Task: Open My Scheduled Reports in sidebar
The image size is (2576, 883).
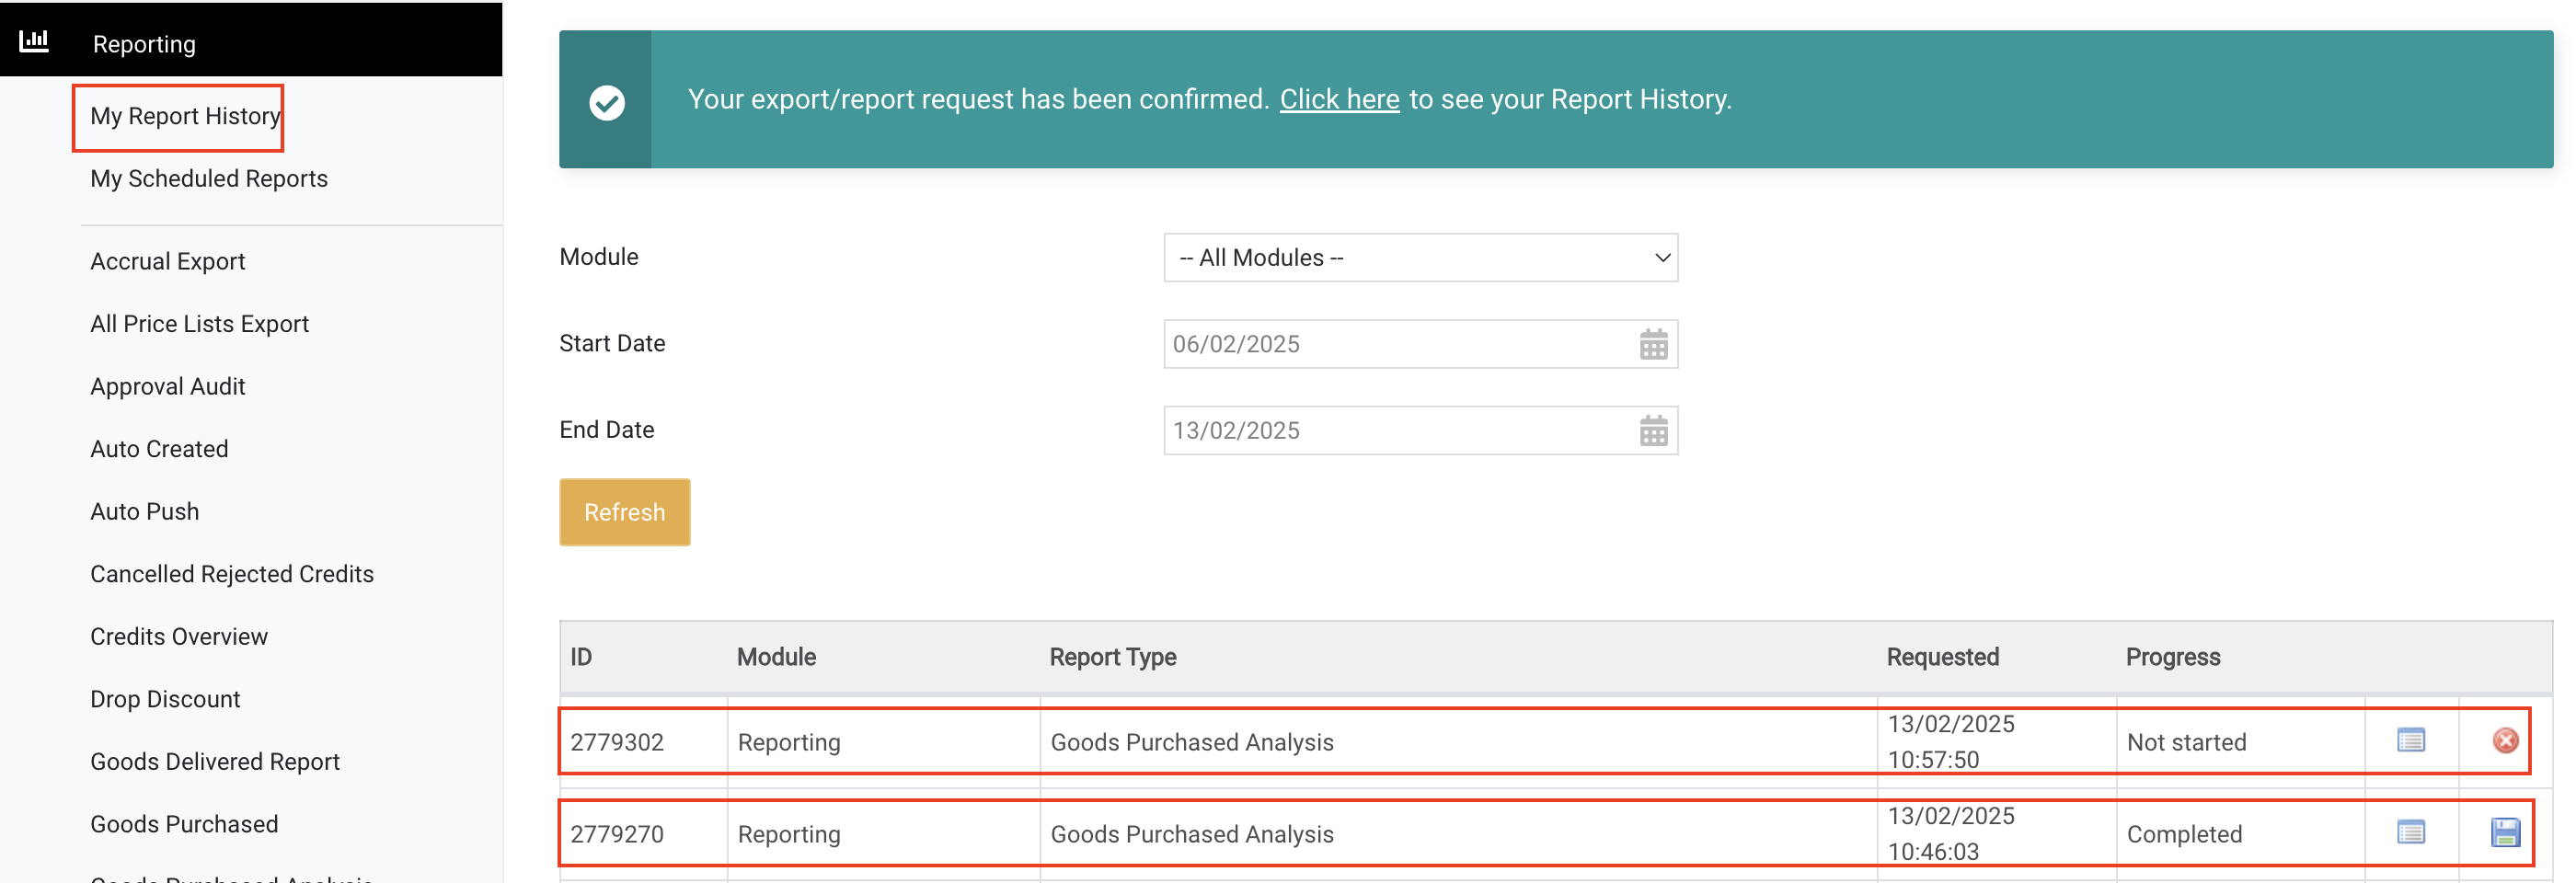Action: [x=208, y=179]
